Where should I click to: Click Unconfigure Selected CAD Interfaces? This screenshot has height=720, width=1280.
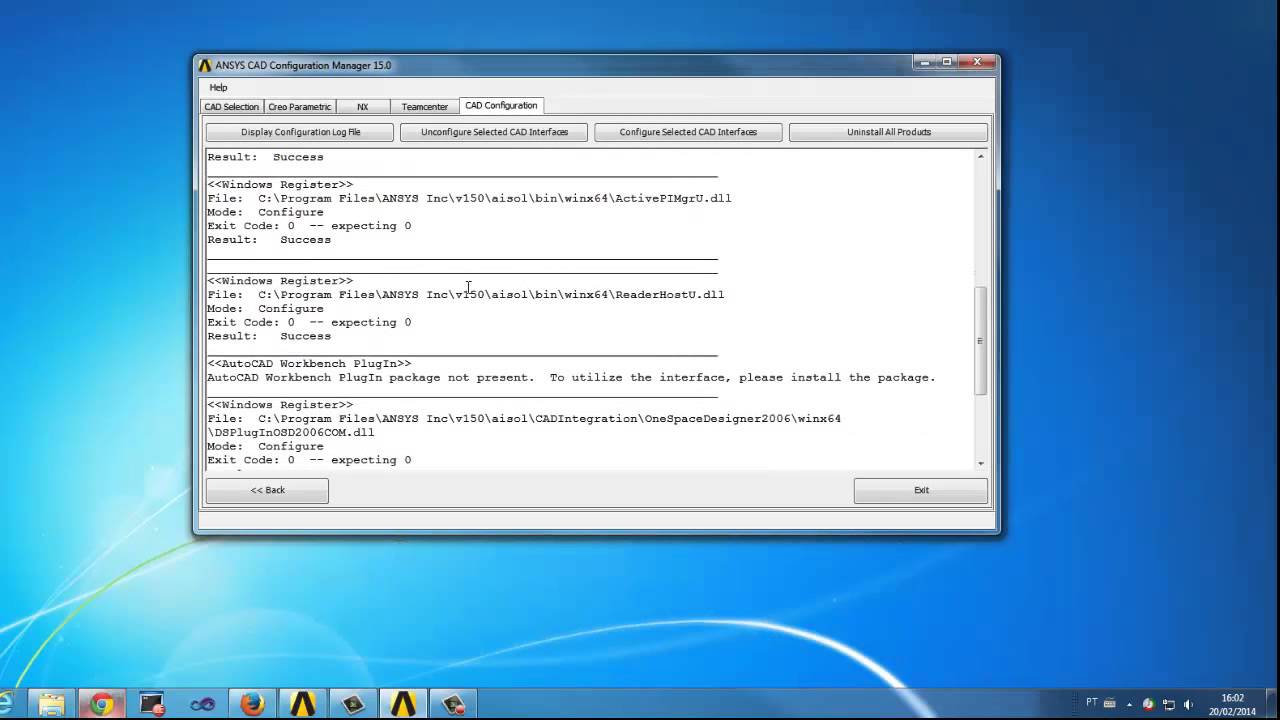tap(494, 132)
